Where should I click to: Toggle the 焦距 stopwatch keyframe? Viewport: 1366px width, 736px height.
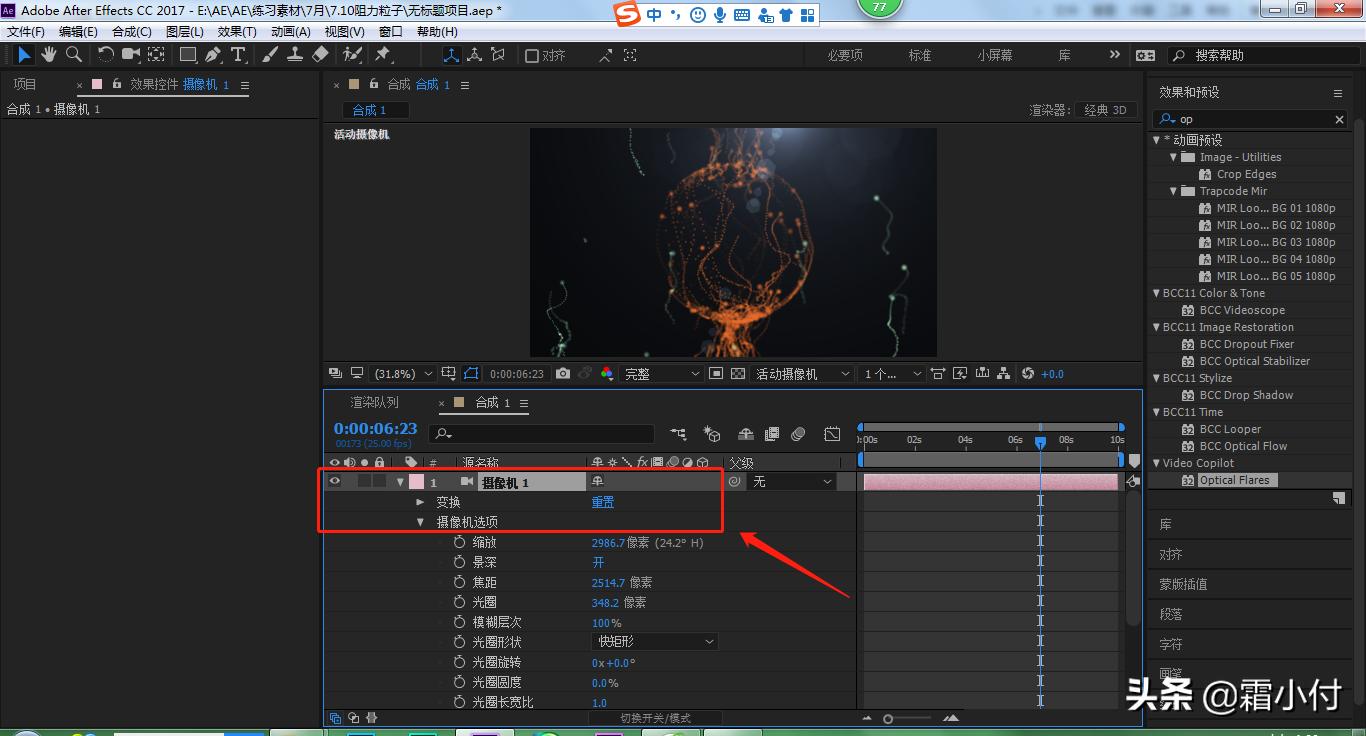460,582
